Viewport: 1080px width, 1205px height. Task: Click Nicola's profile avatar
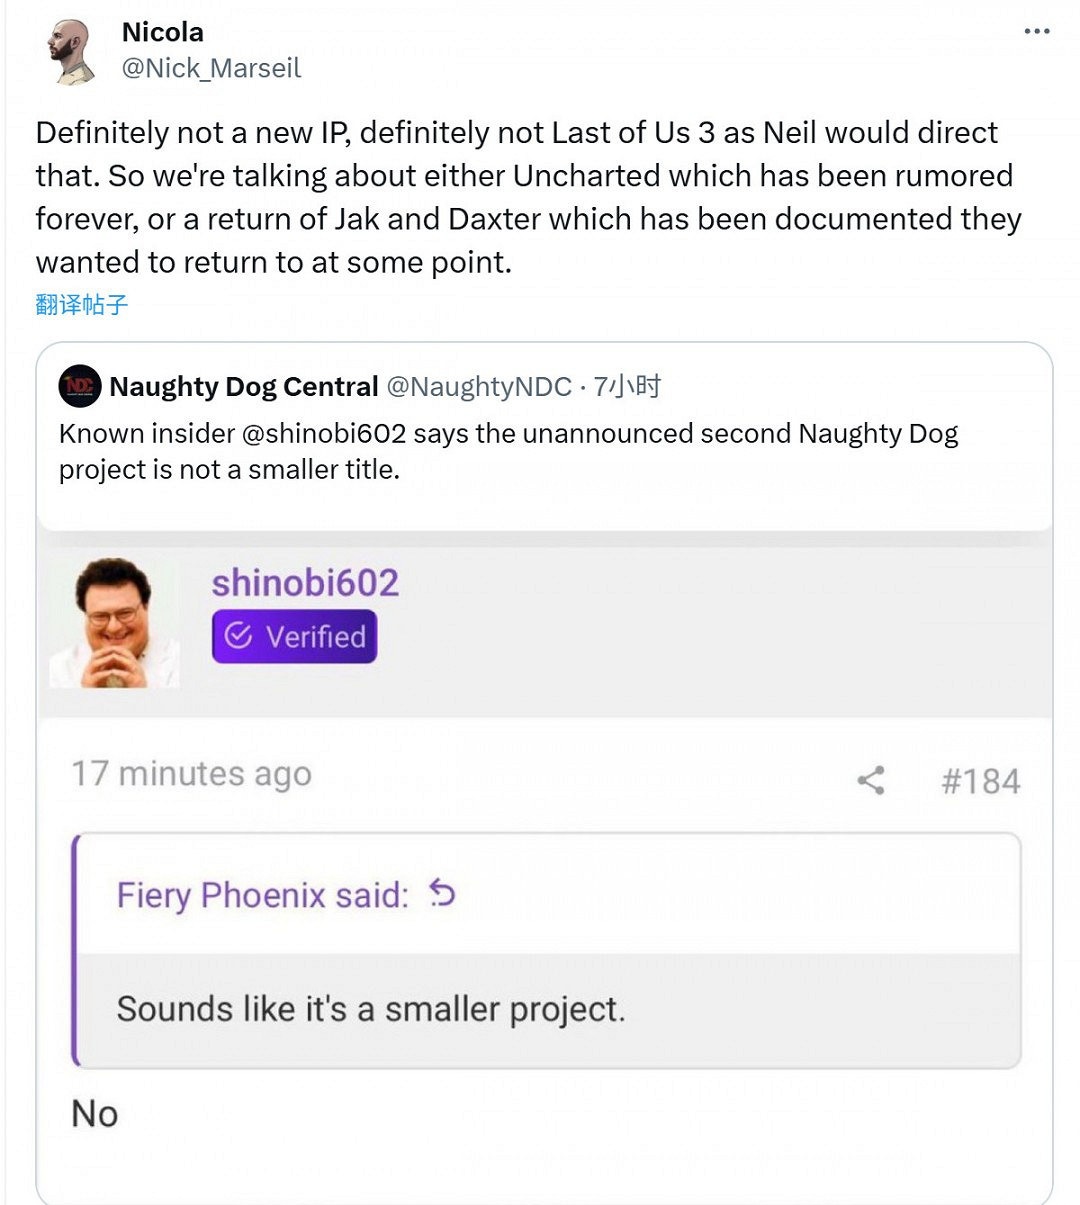tap(72, 50)
